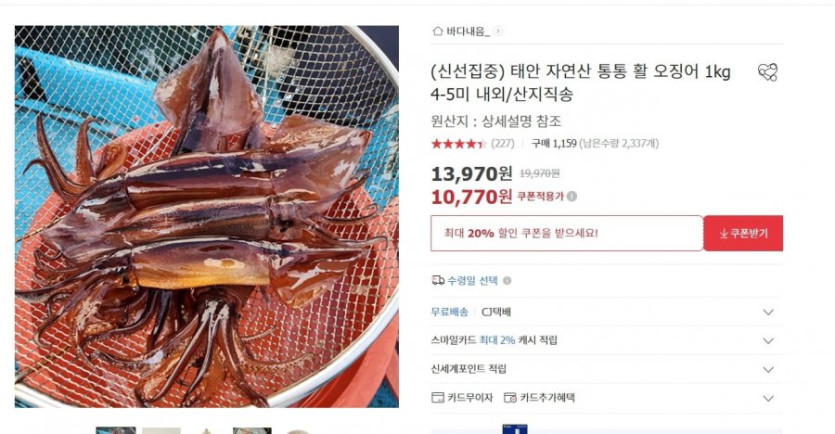
Task: Click the 카드무이자 card icon
Action: (x=438, y=397)
